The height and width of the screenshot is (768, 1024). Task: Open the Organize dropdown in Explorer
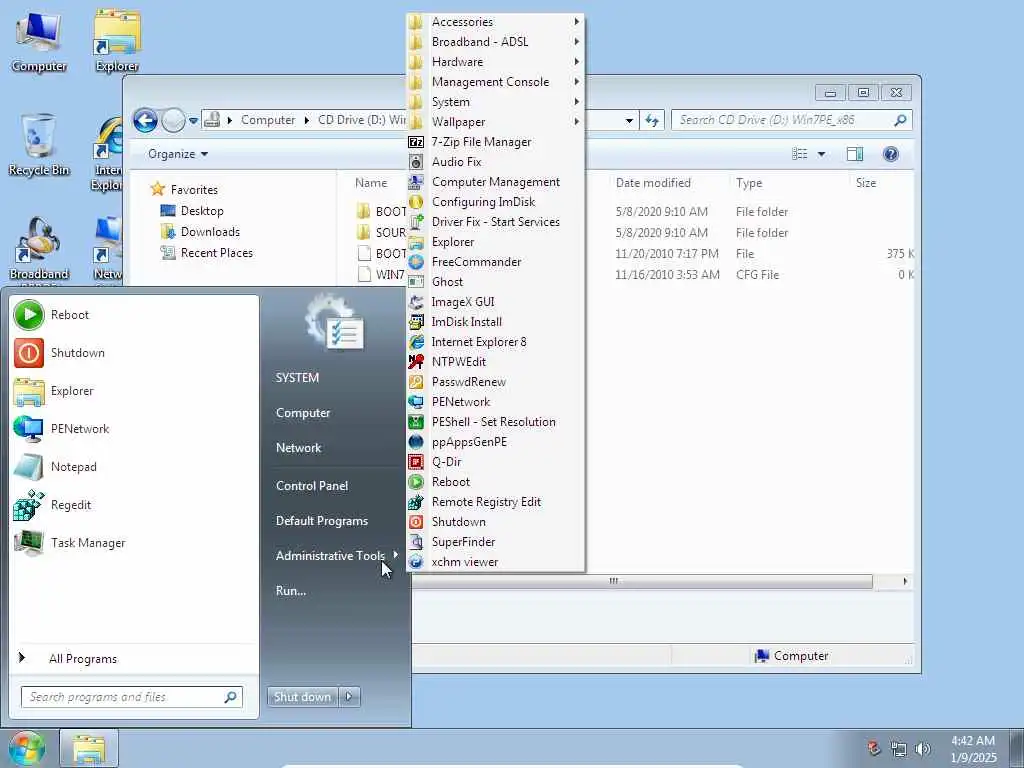(x=178, y=154)
